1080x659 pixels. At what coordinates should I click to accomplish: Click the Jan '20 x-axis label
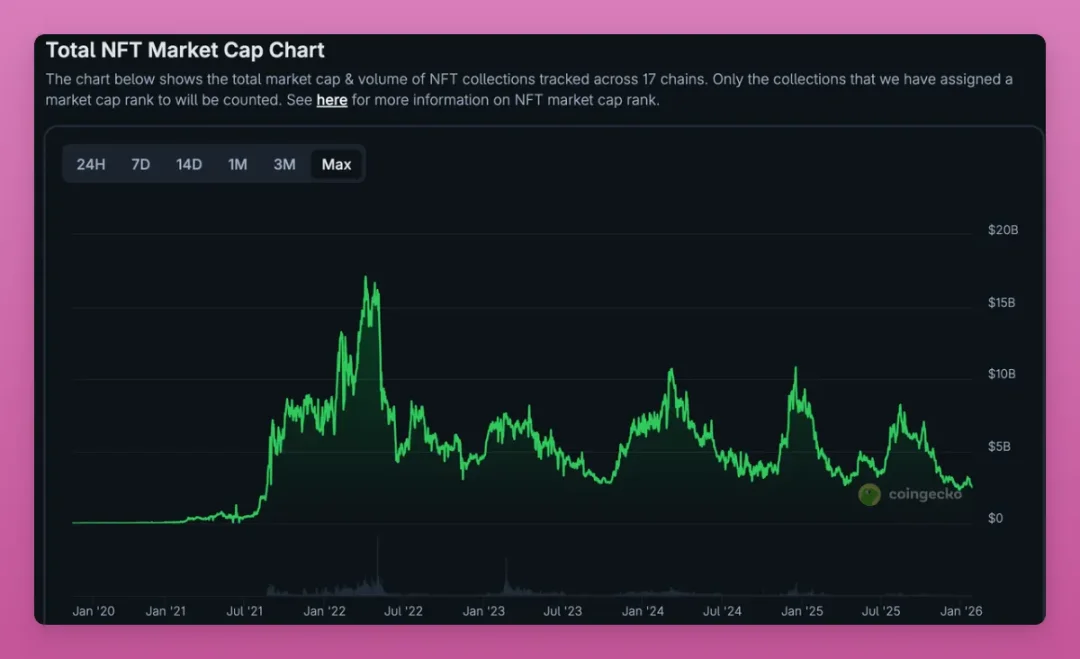(x=94, y=611)
